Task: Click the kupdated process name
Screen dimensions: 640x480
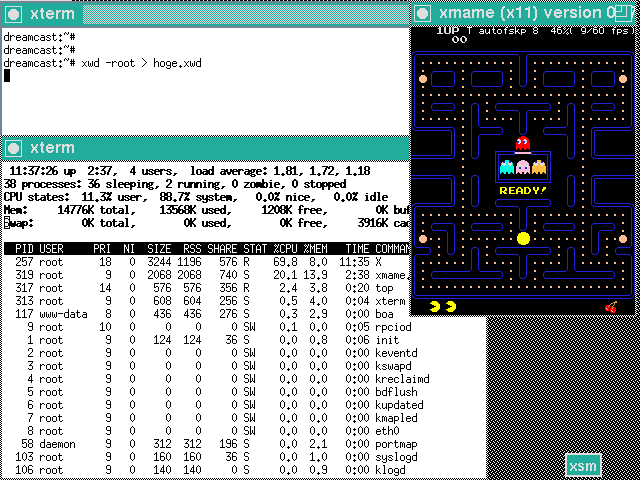Action: [399, 405]
